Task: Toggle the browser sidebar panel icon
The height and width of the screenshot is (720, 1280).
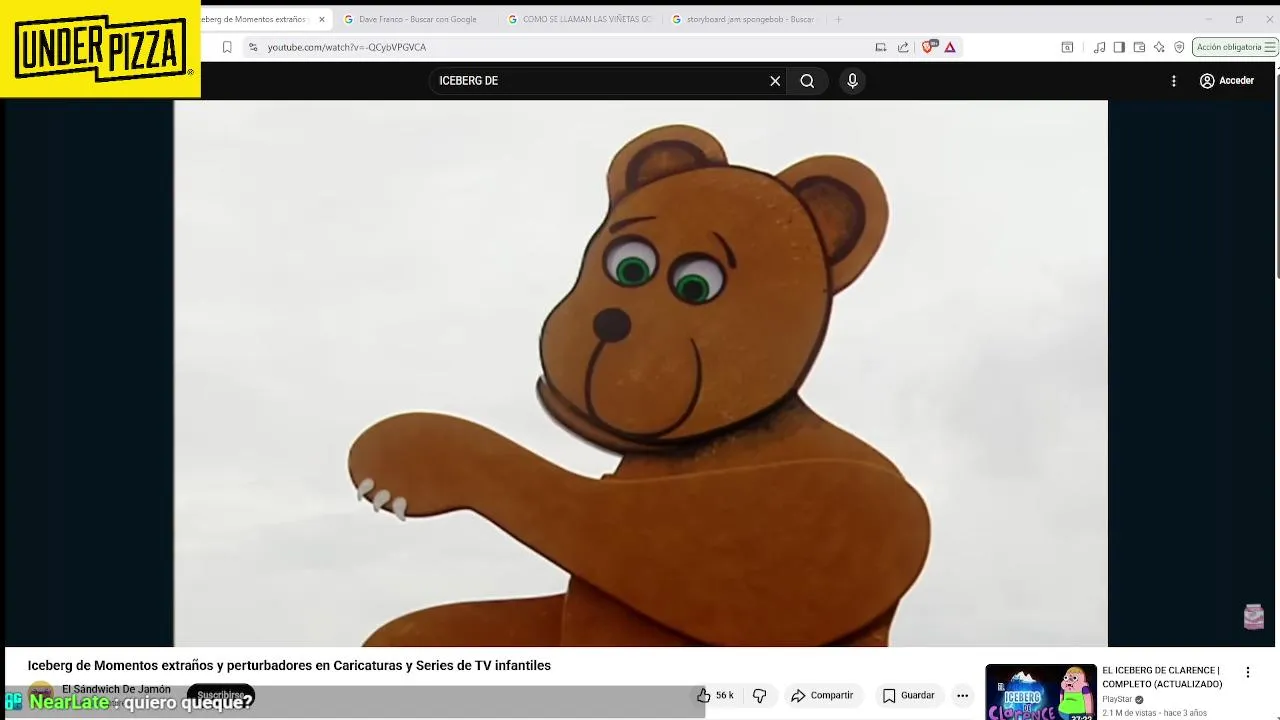Action: (x=1119, y=47)
